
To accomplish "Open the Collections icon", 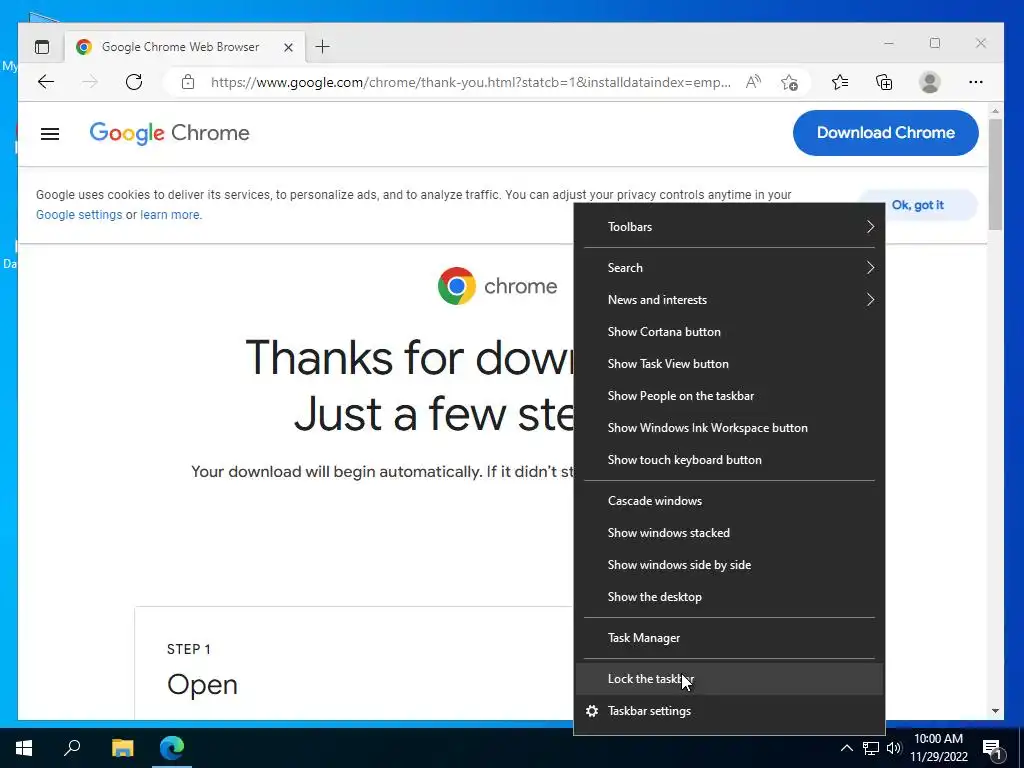I will coord(884,82).
